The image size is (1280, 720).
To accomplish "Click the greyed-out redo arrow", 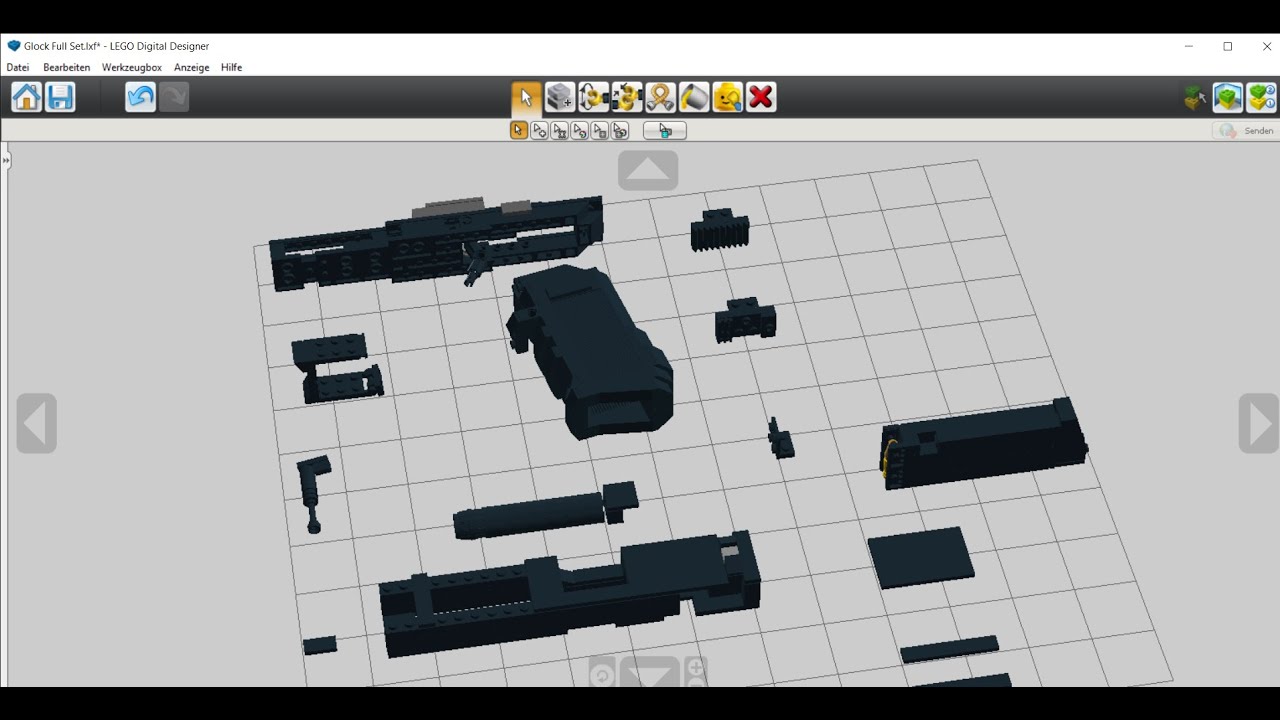I will 174,97.
